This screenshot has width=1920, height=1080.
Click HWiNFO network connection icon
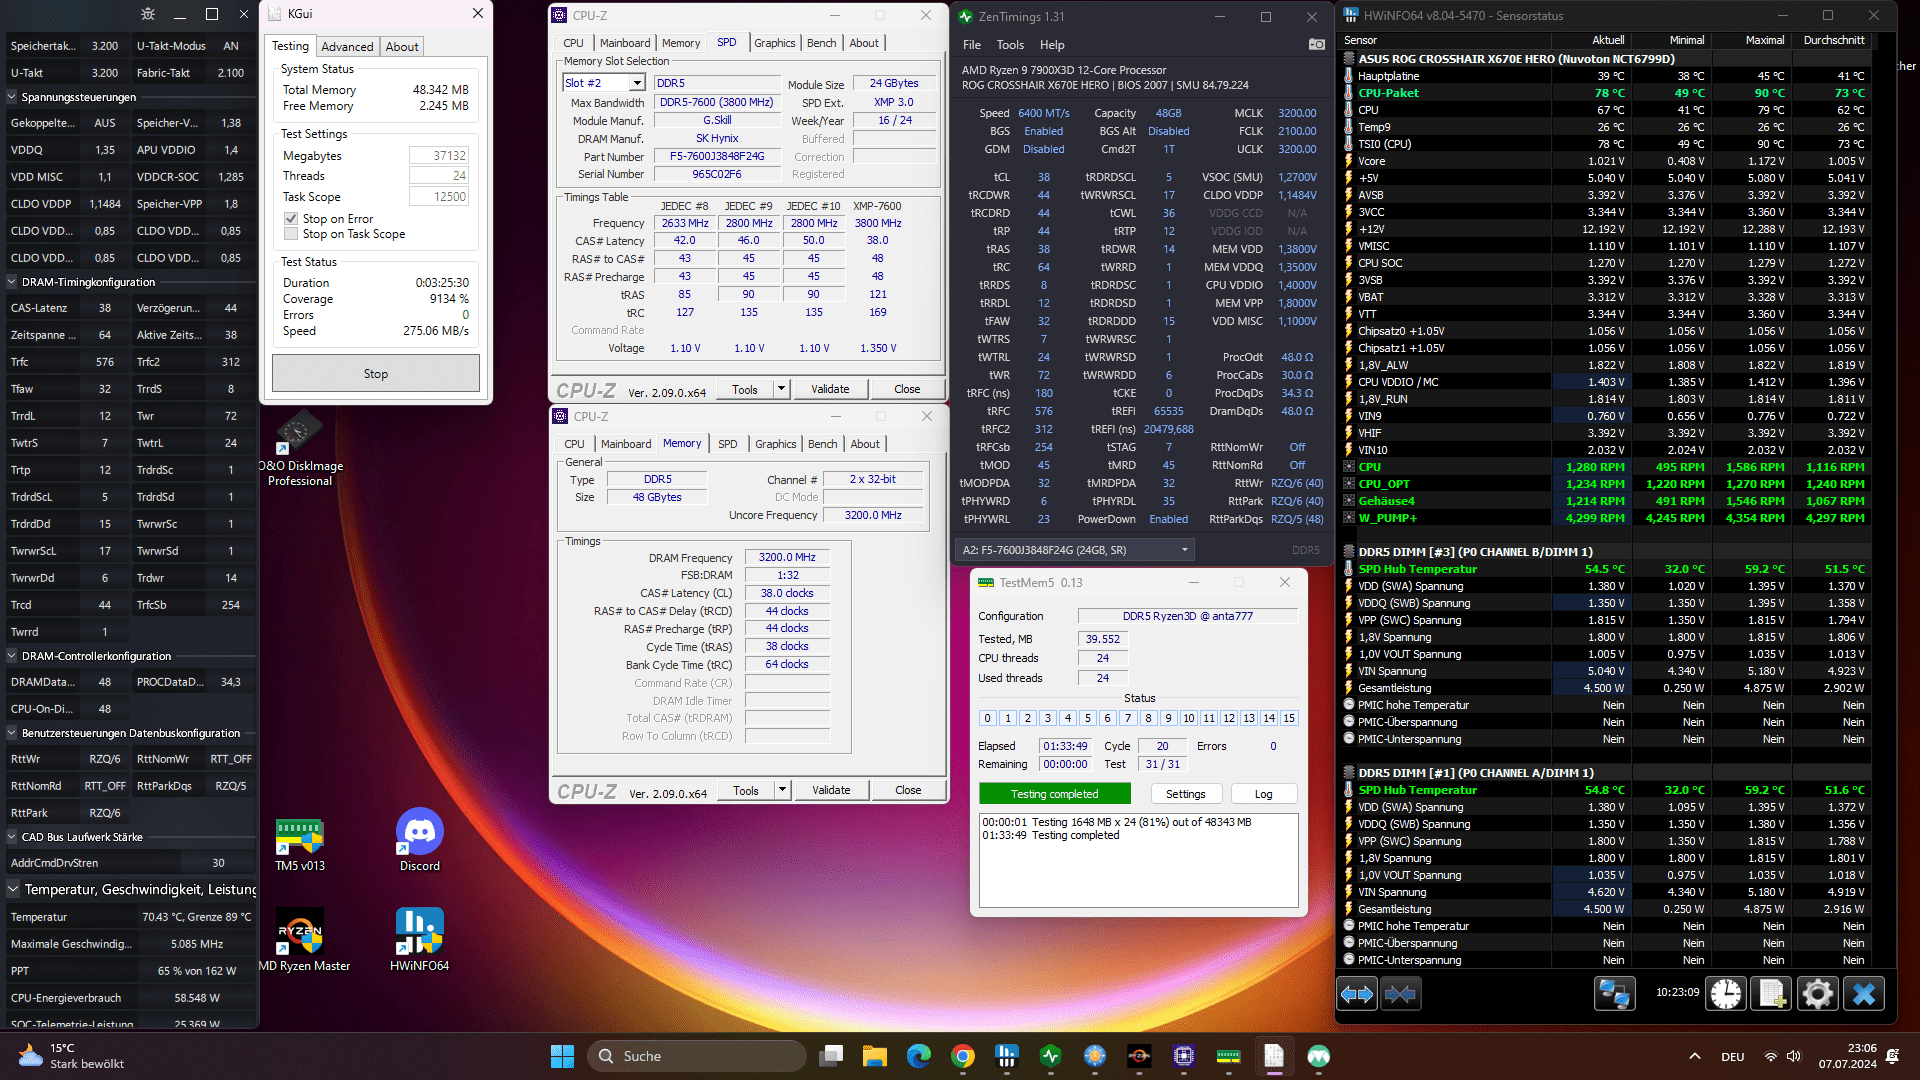tap(1614, 994)
